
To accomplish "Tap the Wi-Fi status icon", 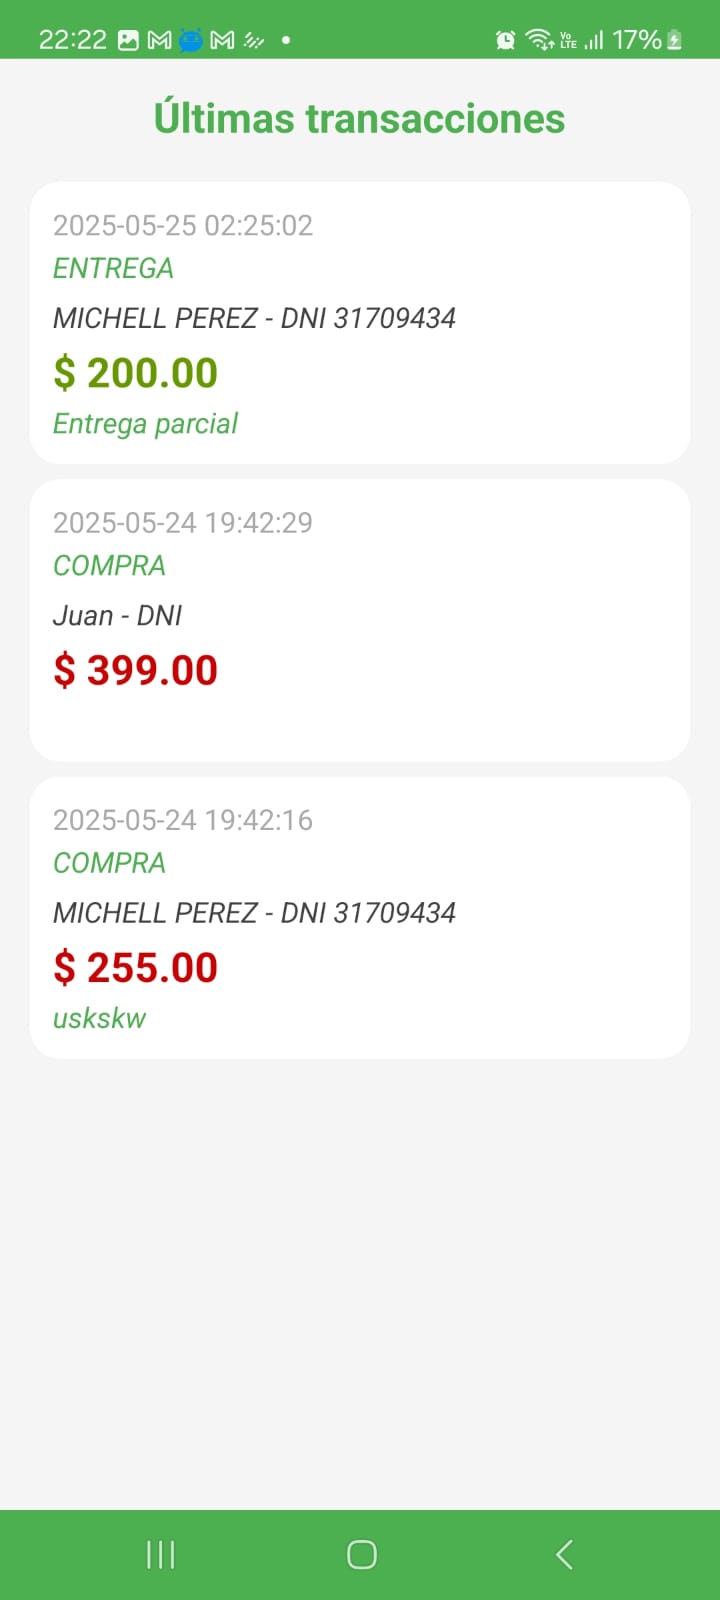I will tap(540, 40).
